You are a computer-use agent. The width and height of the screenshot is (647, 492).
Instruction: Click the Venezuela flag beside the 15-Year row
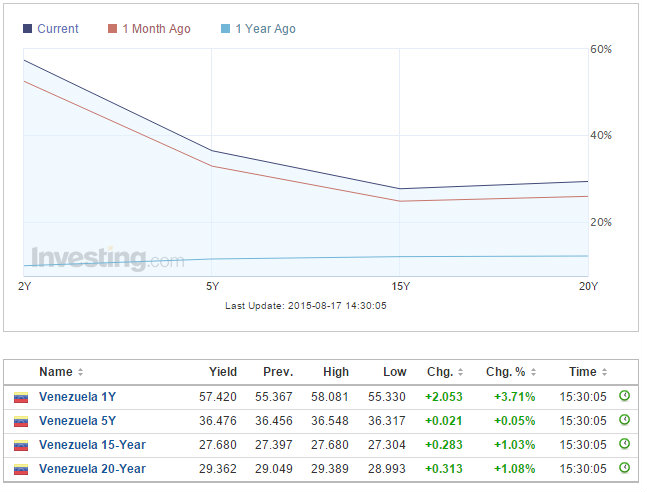tap(21, 445)
